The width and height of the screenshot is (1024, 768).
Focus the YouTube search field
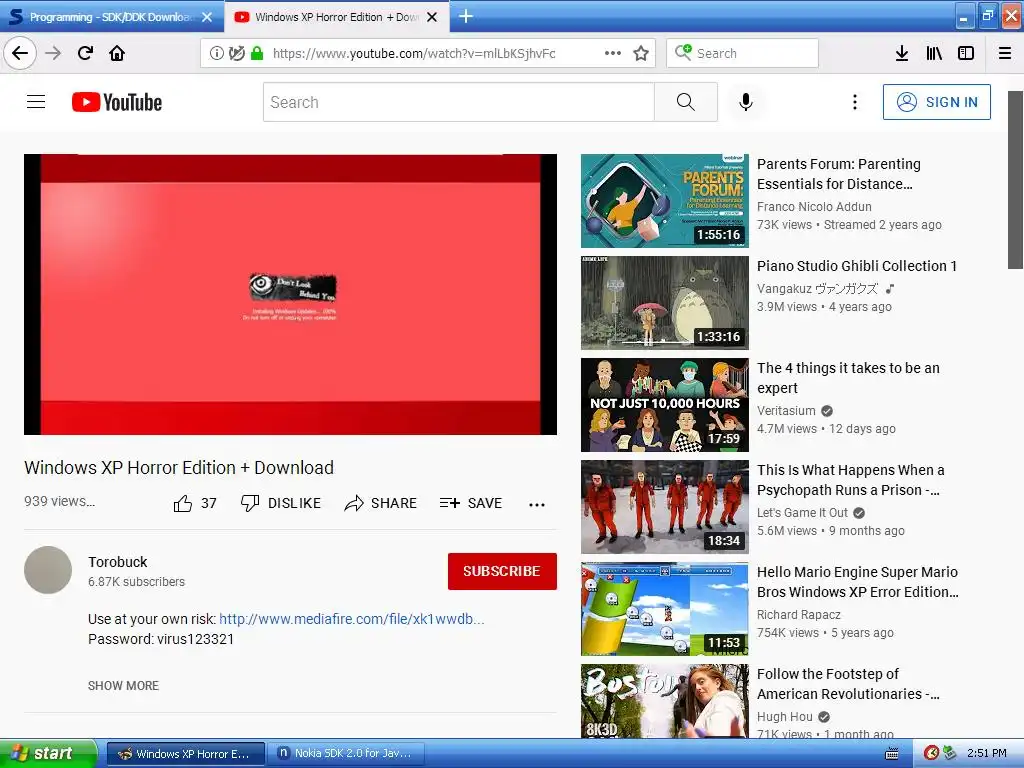(x=458, y=102)
